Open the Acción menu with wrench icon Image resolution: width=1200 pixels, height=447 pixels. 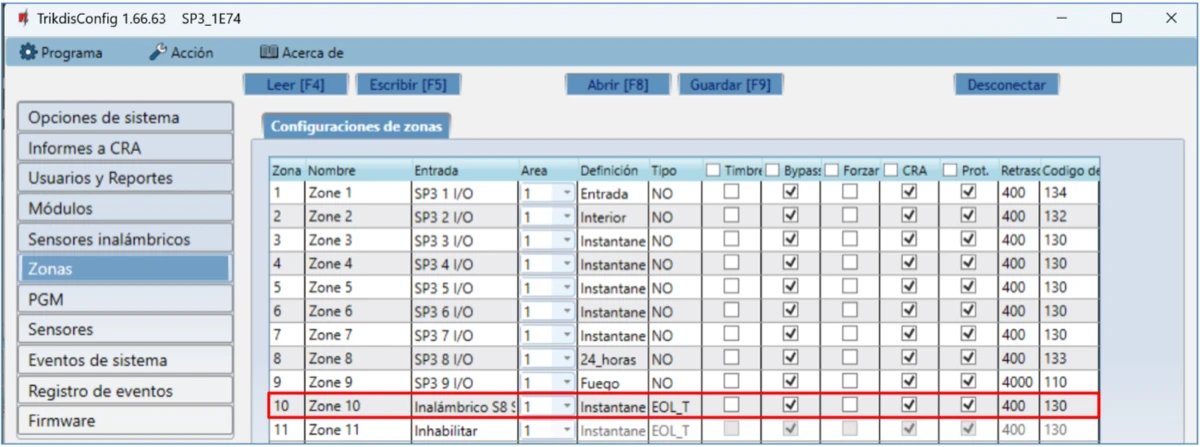pos(181,53)
